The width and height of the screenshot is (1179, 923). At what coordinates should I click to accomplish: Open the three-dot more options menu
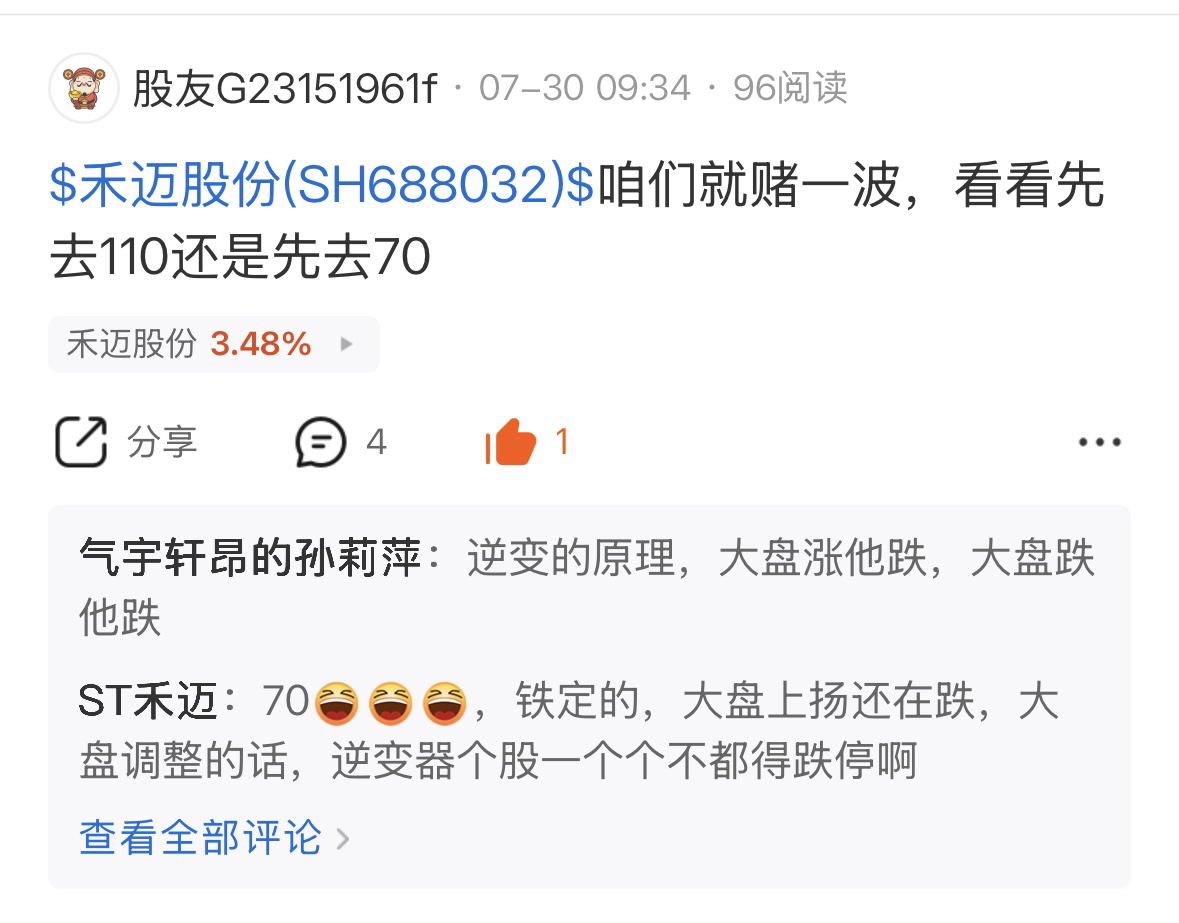point(1099,442)
